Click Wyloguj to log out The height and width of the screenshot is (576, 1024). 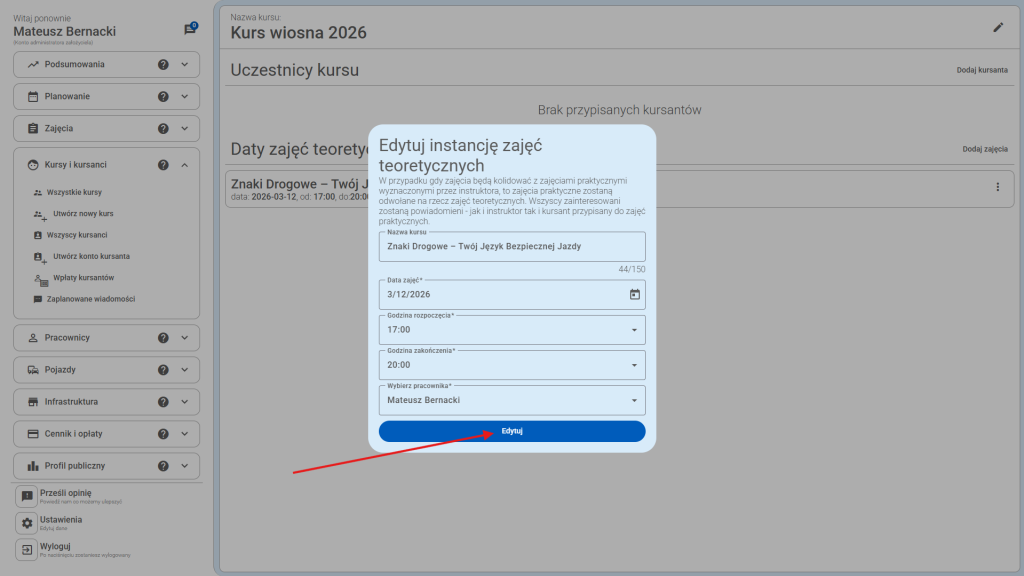tap(55, 547)
